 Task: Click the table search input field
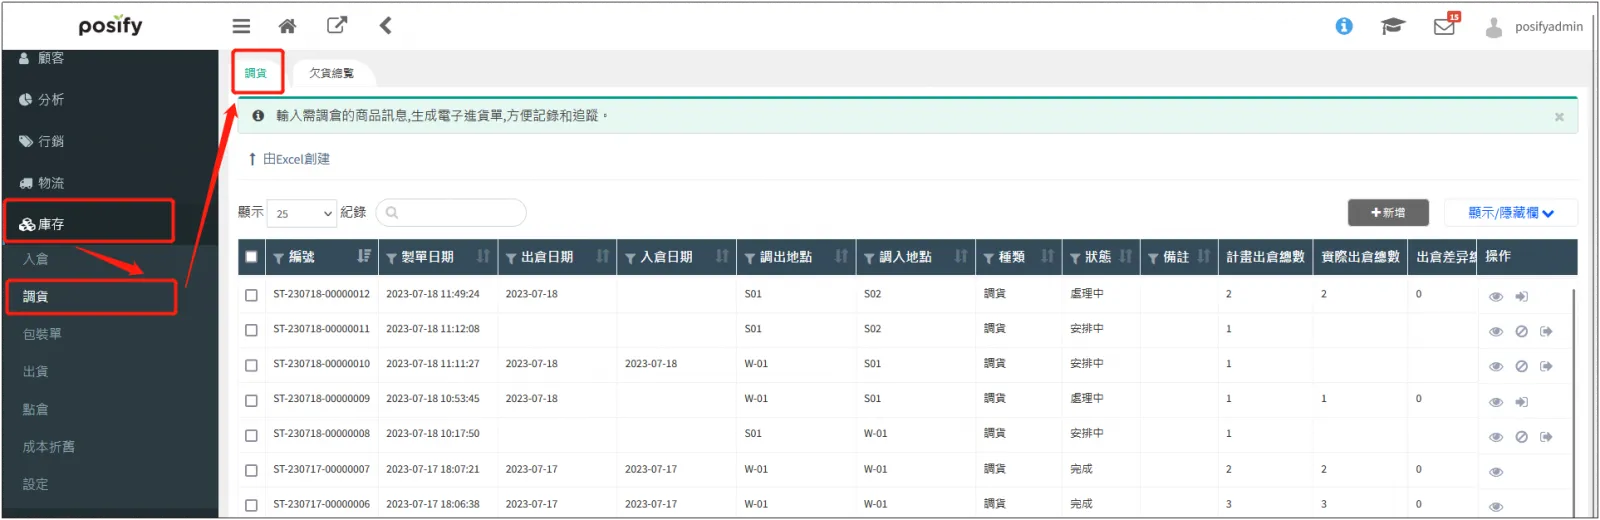pos(451,213)
